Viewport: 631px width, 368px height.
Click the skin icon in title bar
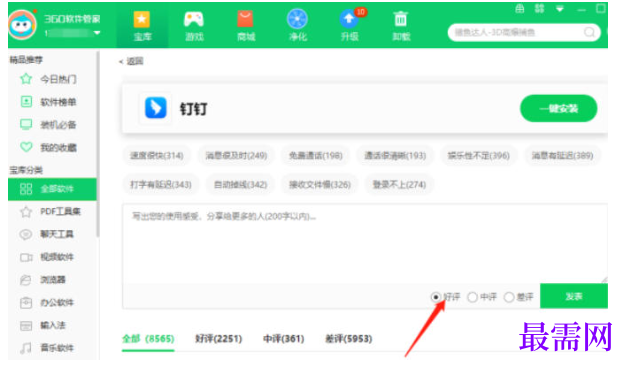point(539,8)
